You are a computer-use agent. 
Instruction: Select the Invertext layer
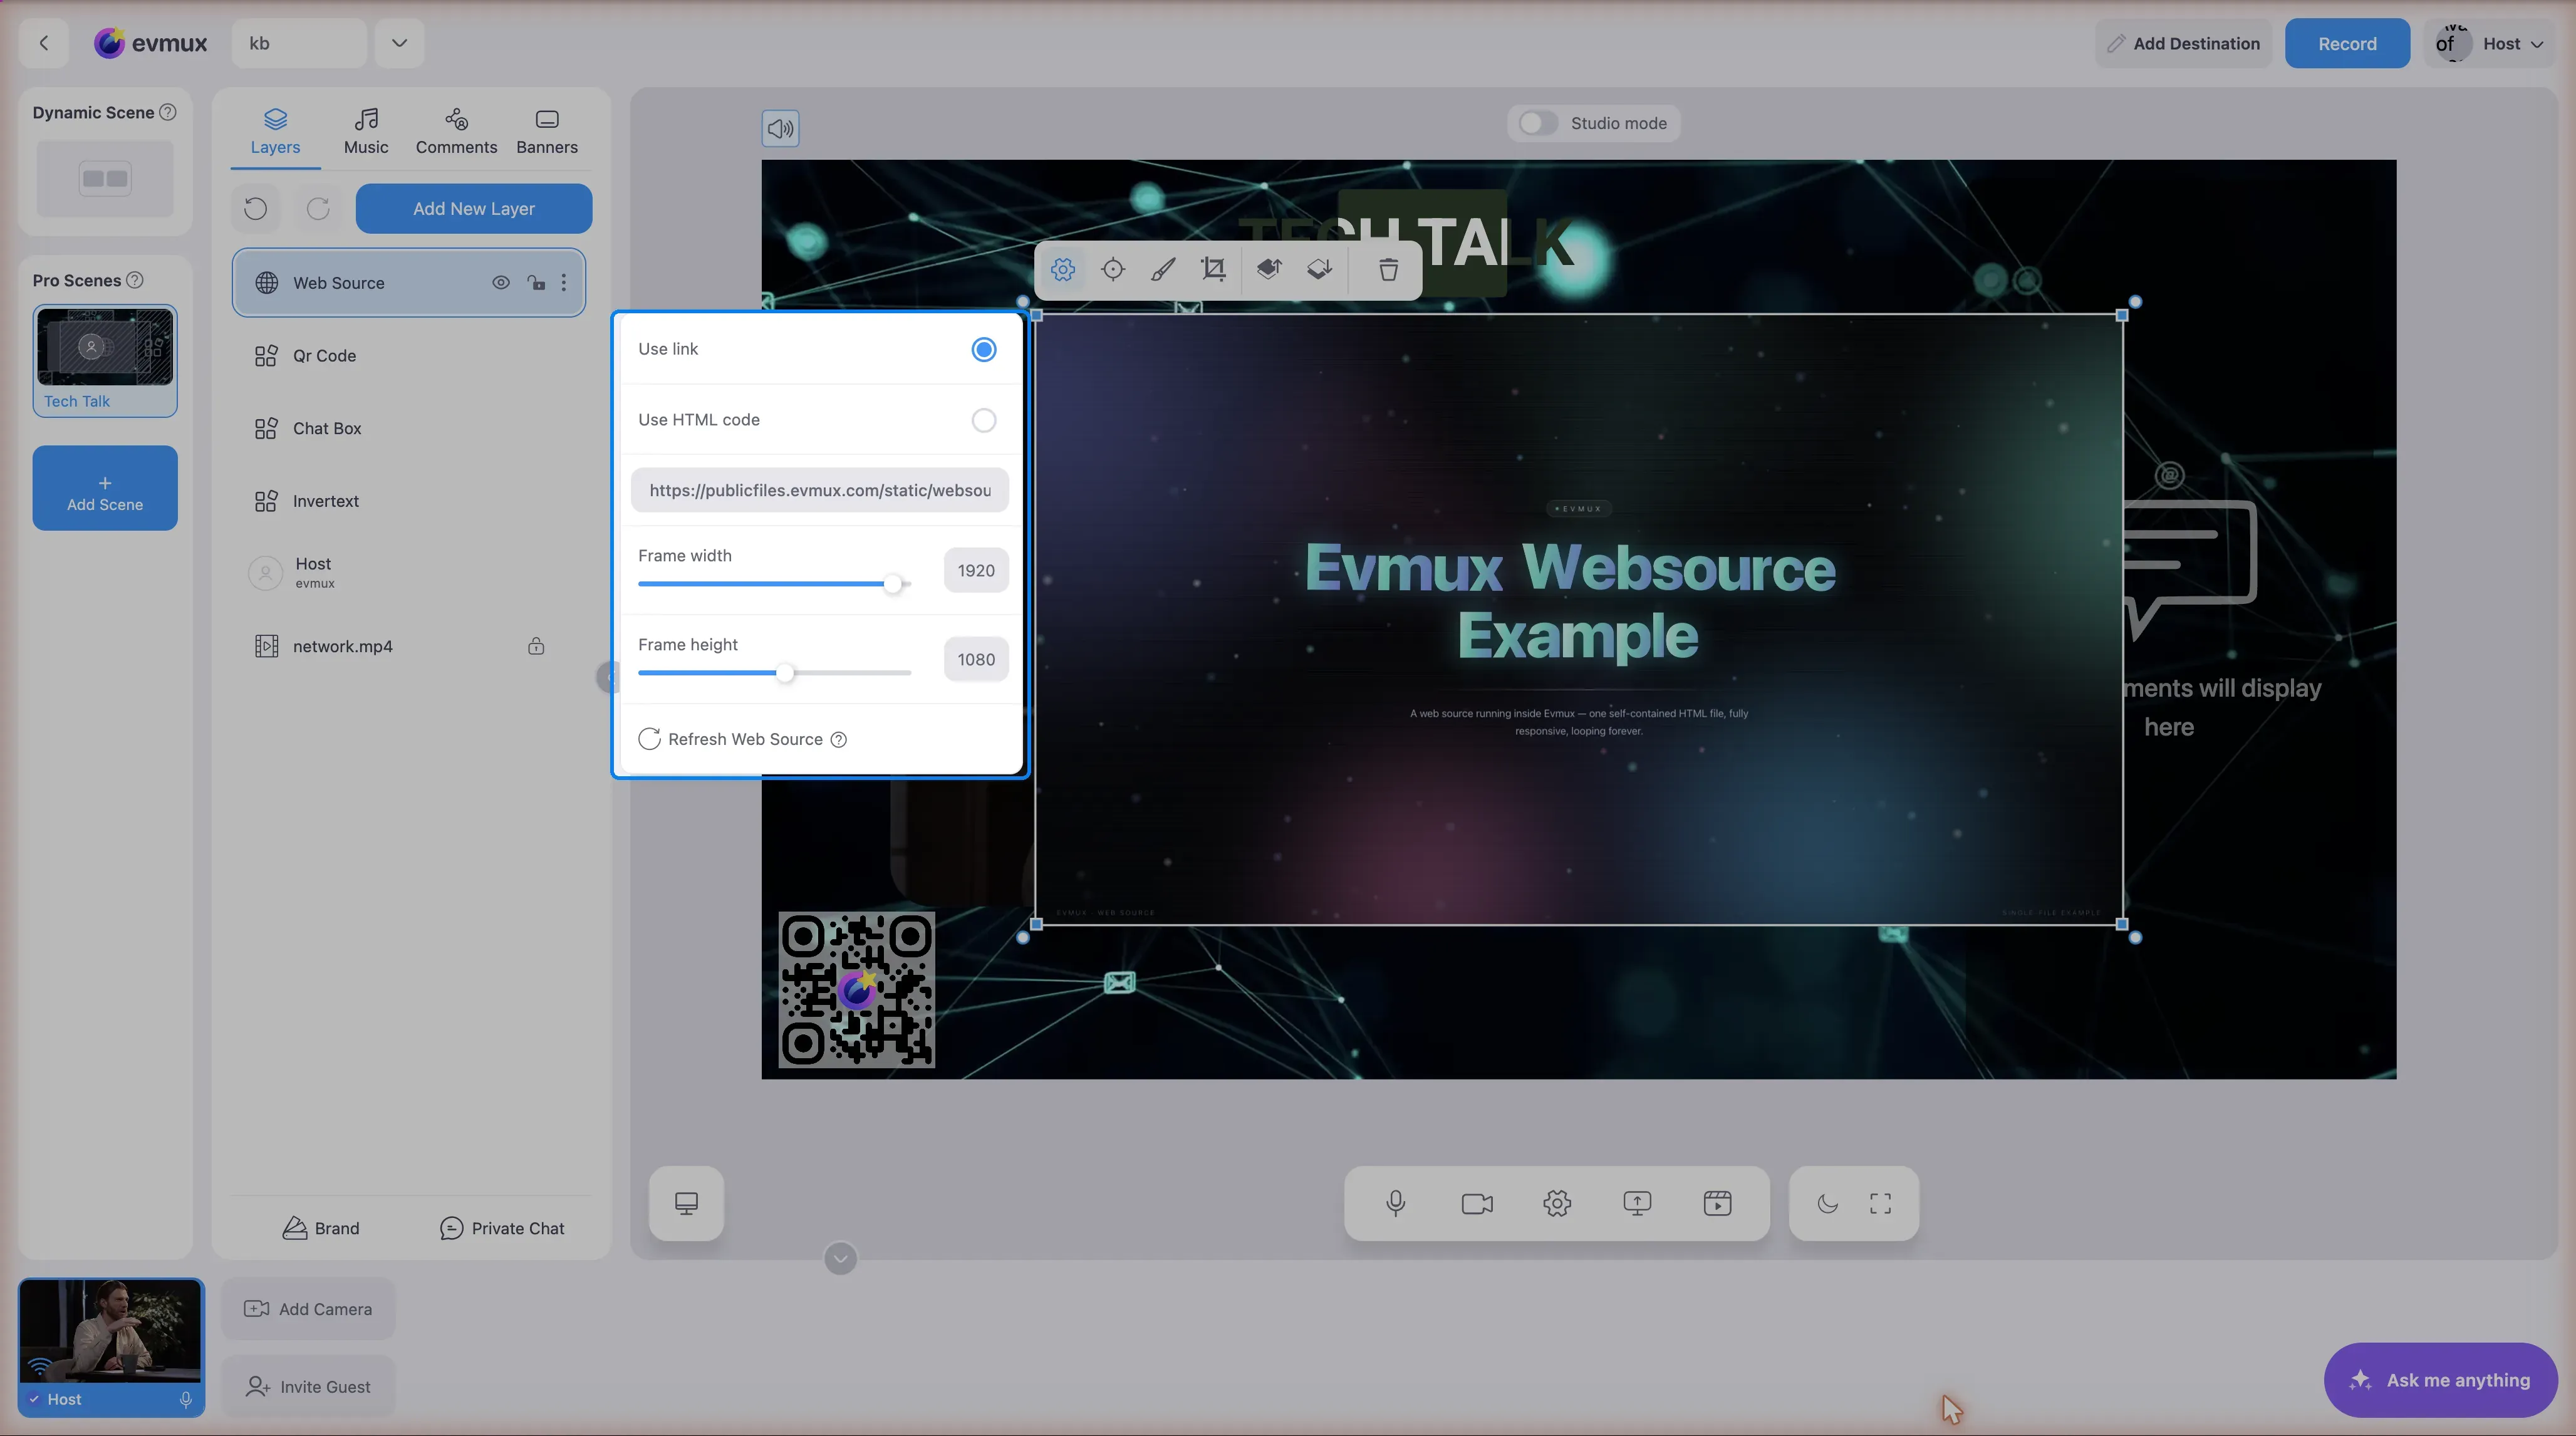point(408,501)
